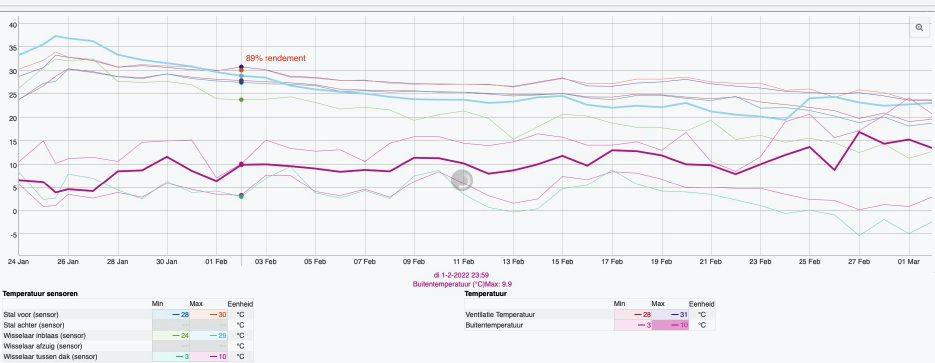Click the empty Stal achter Min cell
Image resolution: width=935 pixels, height=363 pixels.
171,325
